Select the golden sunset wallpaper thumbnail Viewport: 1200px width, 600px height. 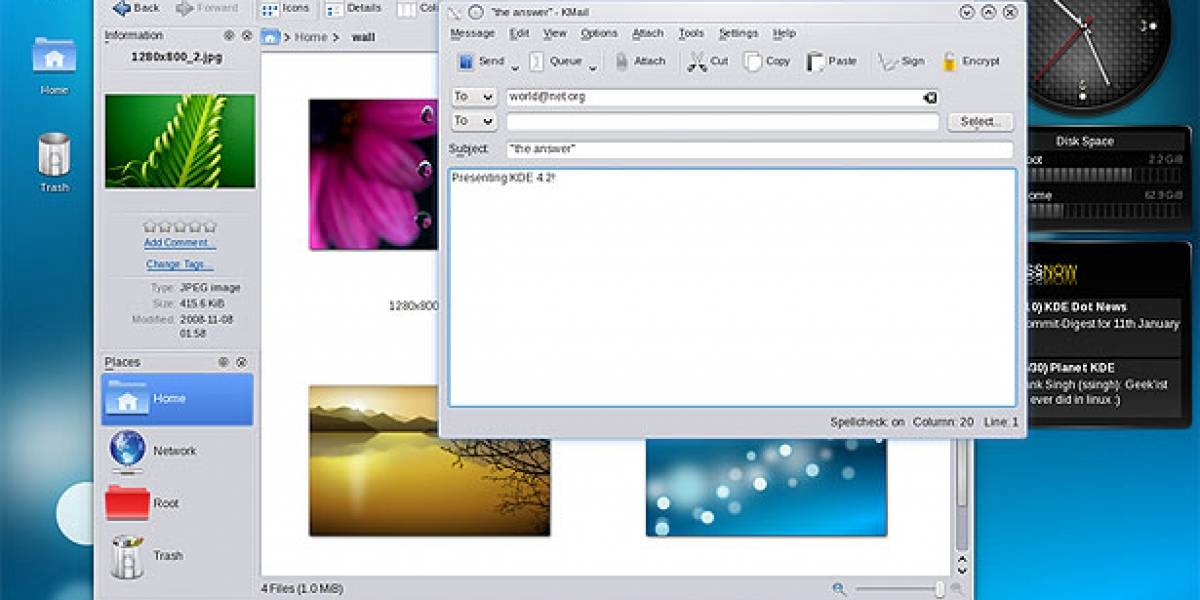pyautogui.click(x=429, y=460)
